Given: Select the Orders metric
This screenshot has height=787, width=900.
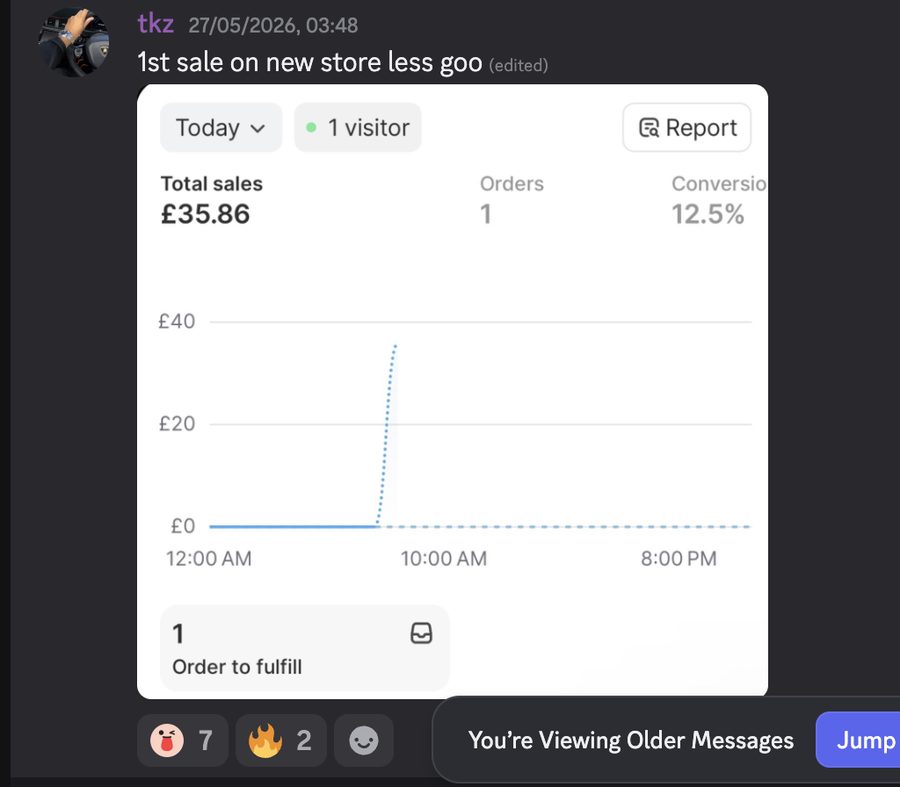Looking at the screenshot, I should coord(511,200).
